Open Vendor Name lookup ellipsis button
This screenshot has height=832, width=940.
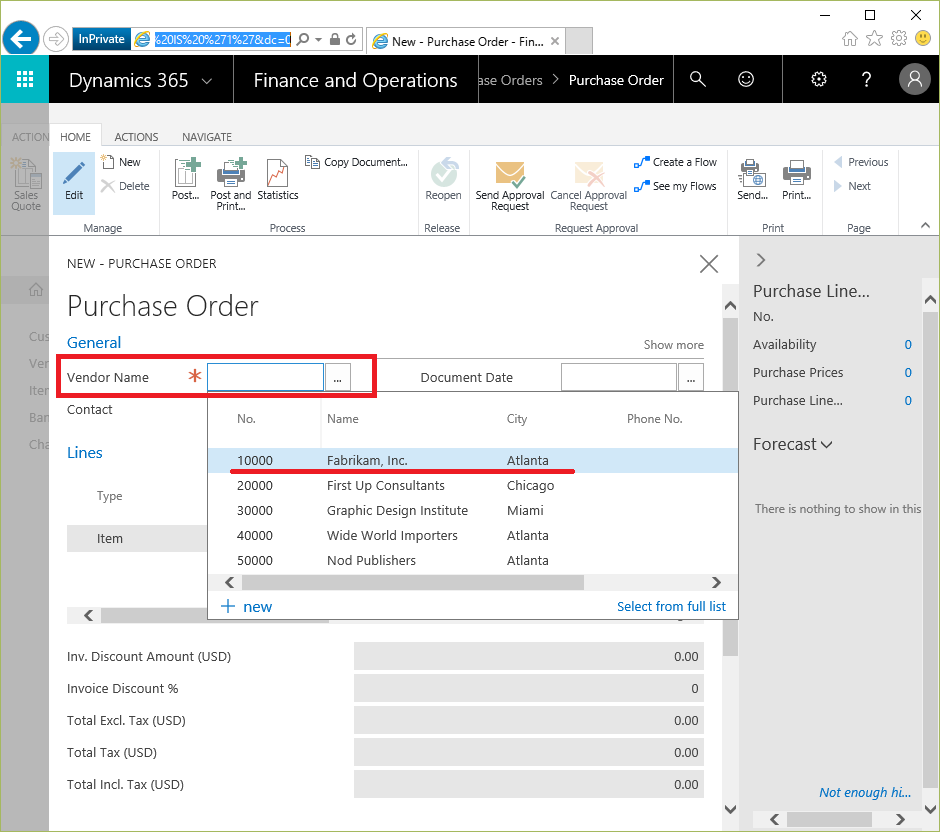[x=338, y=378]
